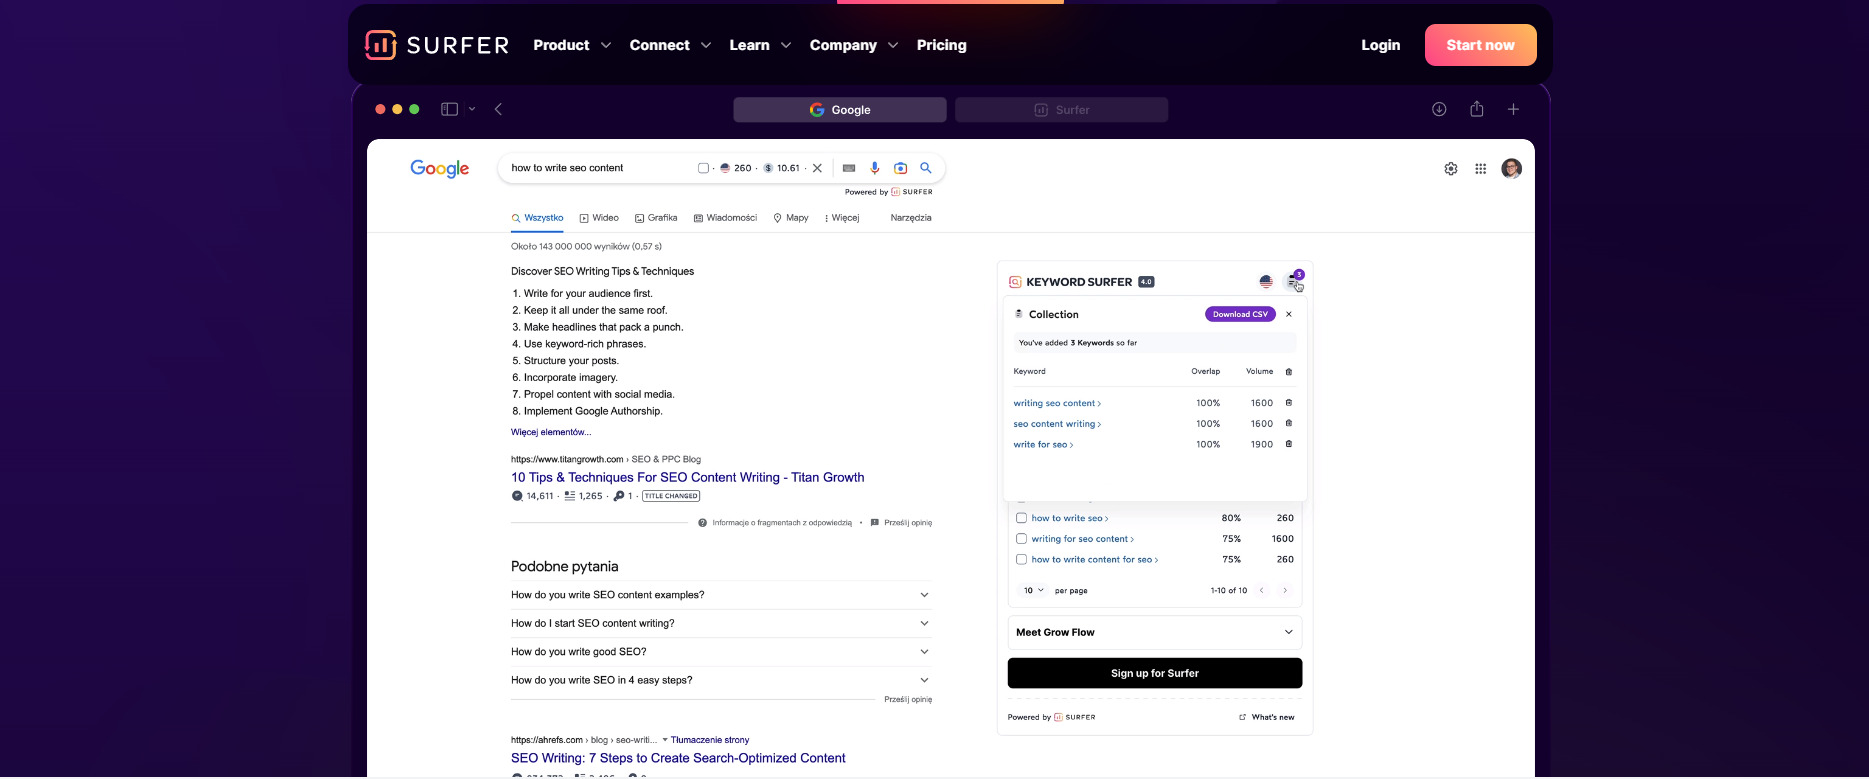Clear the search box with the X icon
1869x779 pixels.
click(x=817, y=168)
